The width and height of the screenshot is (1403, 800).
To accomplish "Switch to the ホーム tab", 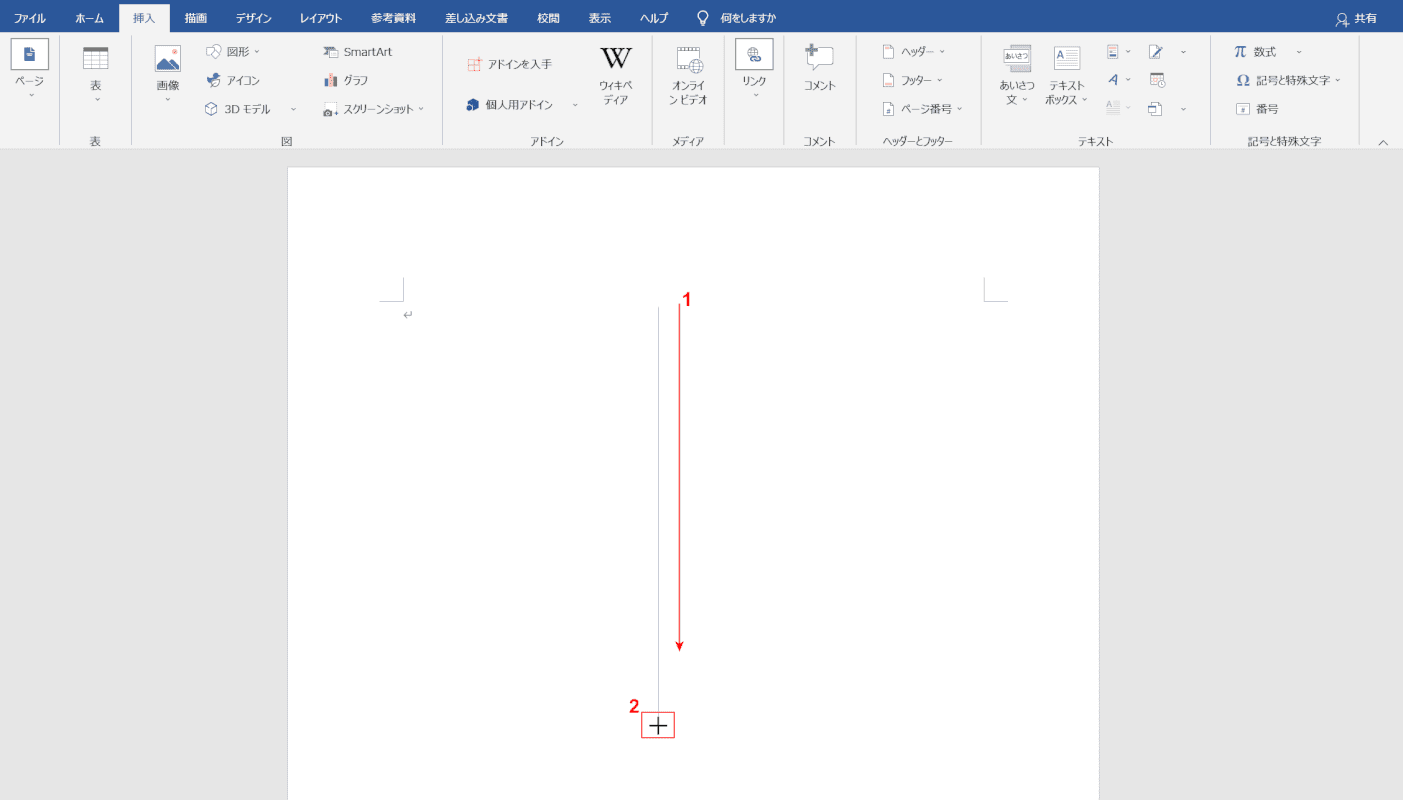I will [x=89, y=18].
